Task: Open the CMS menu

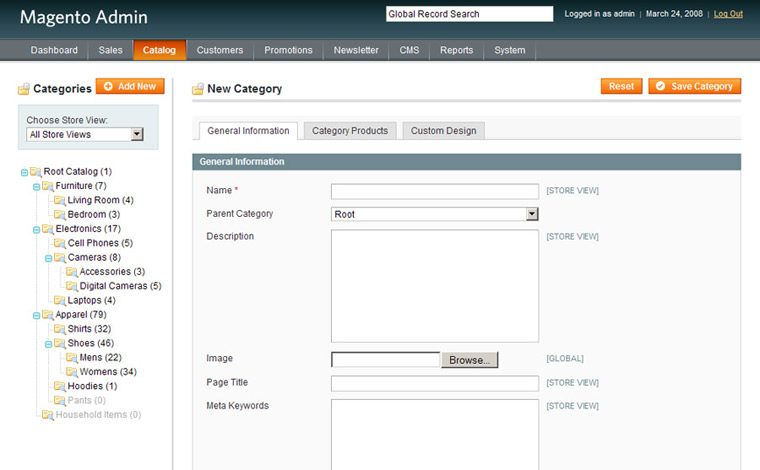Action: [x=409, y=50]
